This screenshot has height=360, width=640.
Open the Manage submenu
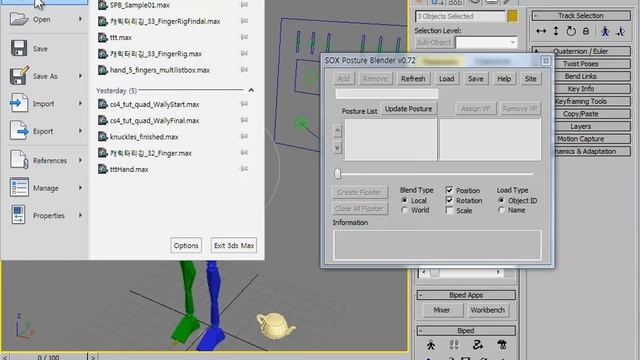click(x=45, y=188)
